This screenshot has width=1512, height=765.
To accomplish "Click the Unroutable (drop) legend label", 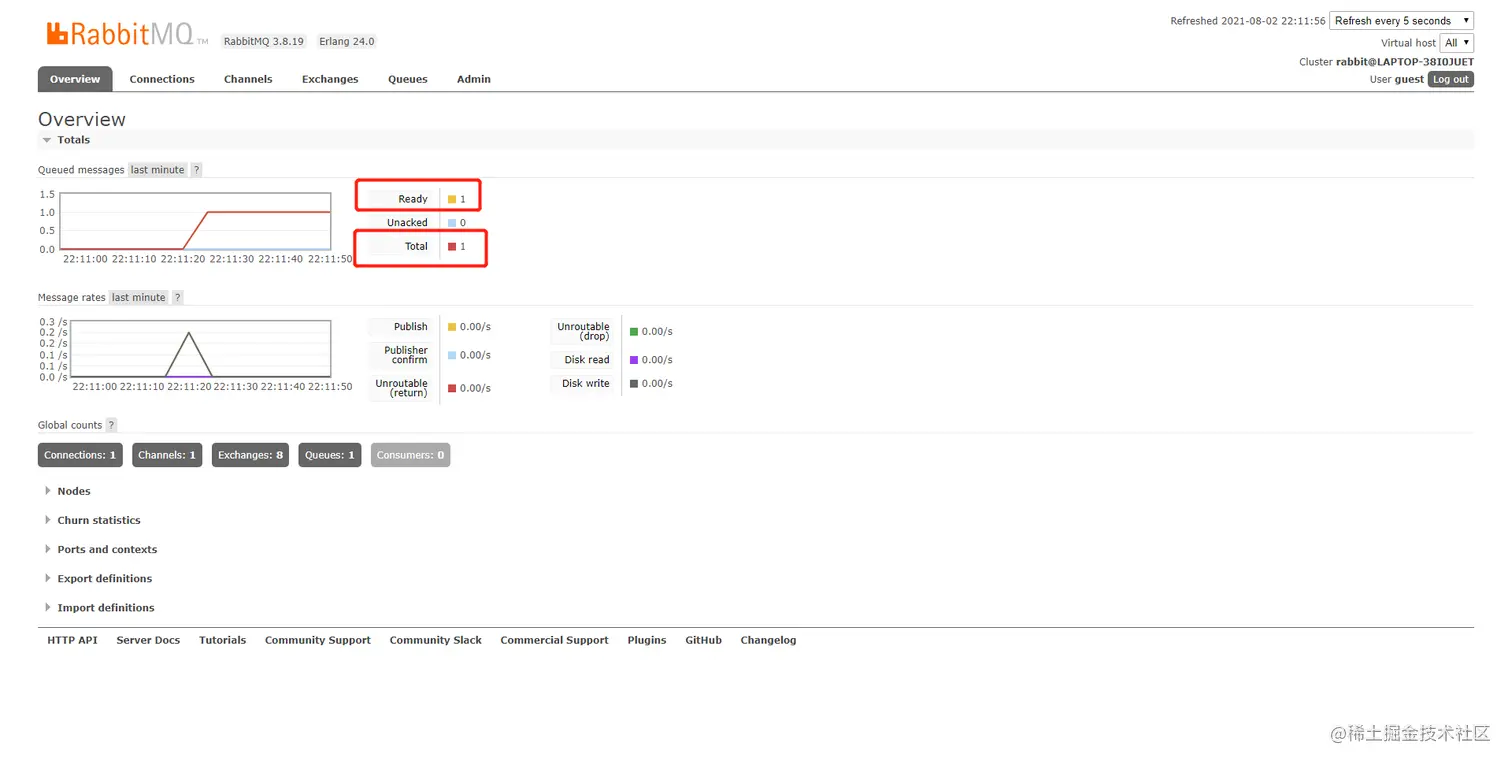I will tap(583, 331).
